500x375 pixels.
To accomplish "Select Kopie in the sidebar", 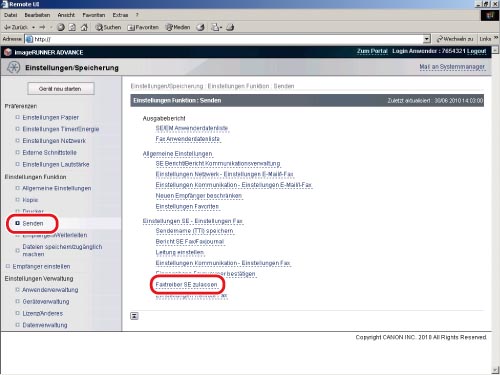I will 30,200.
